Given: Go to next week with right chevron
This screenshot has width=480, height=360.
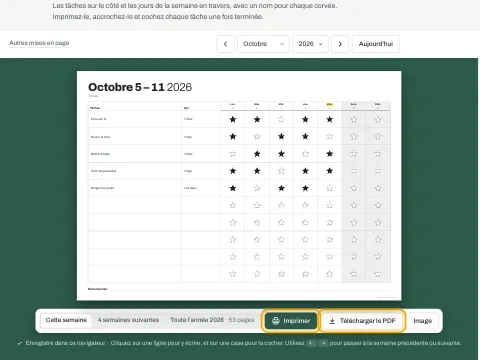Looking at the screenshot, I should 340,44.
